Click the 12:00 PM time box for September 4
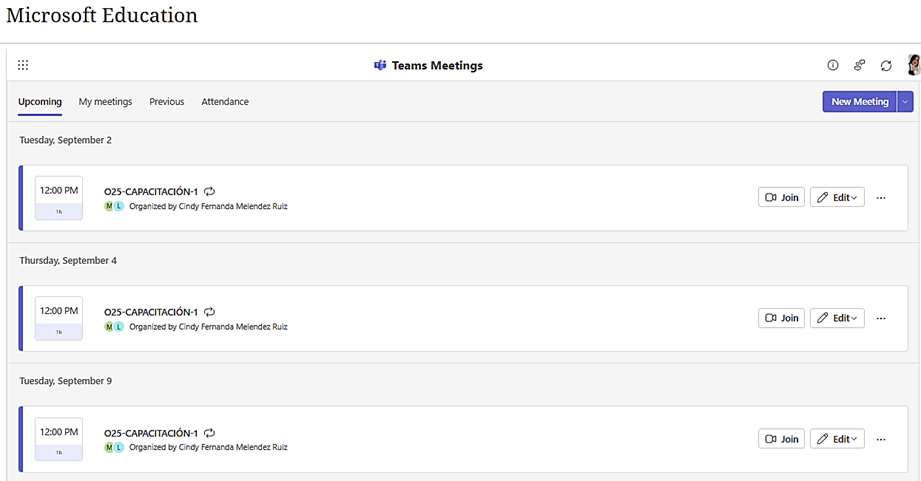This screenshot has height=481, width=921. pos(59,318)
